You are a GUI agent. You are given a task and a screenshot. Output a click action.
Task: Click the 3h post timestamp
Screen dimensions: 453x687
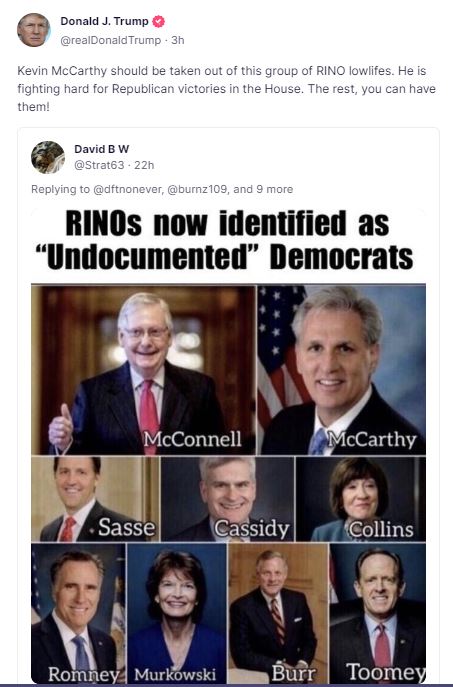coord(177,40)
